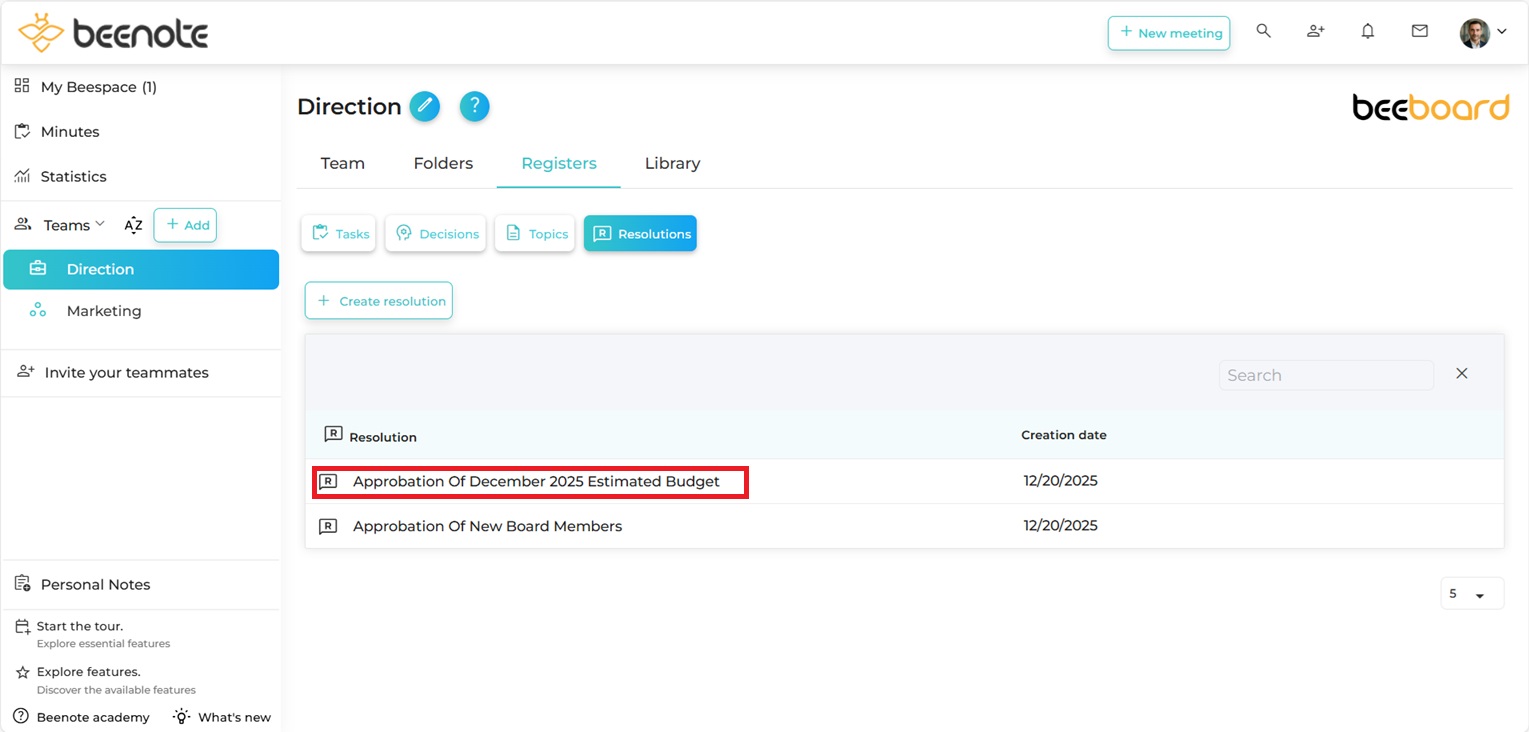Open the rows-per-page dropdown showing 5
The width and height of the screenshot is (1529, 732).
pyautogui.click(x=1471, y=594)
